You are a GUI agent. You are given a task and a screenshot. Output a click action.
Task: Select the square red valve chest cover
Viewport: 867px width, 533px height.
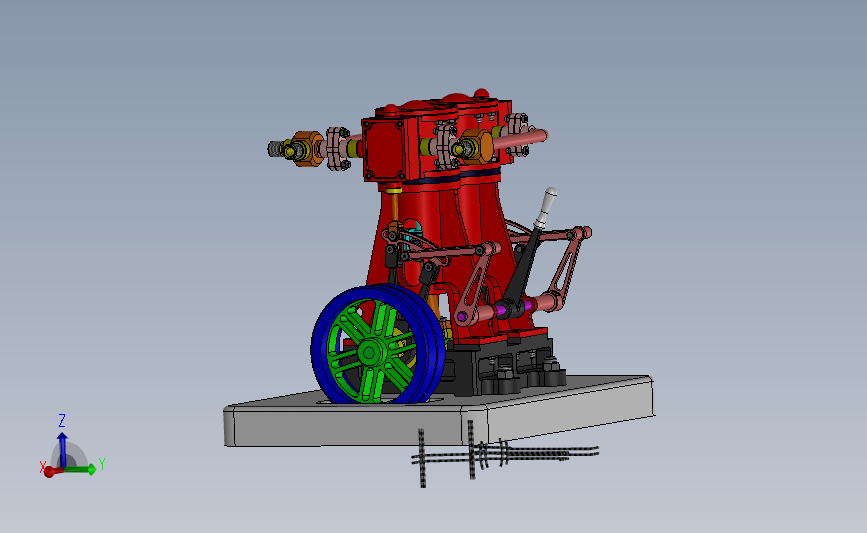pos(383,149)
